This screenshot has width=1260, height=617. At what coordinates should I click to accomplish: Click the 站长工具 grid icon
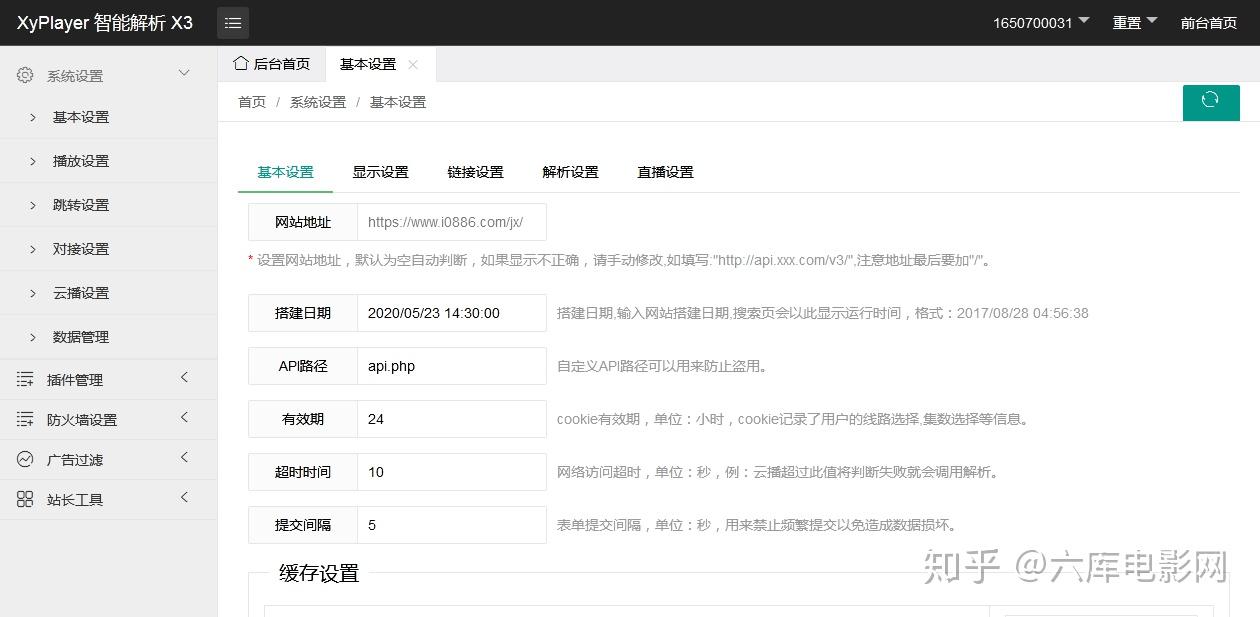25,499
